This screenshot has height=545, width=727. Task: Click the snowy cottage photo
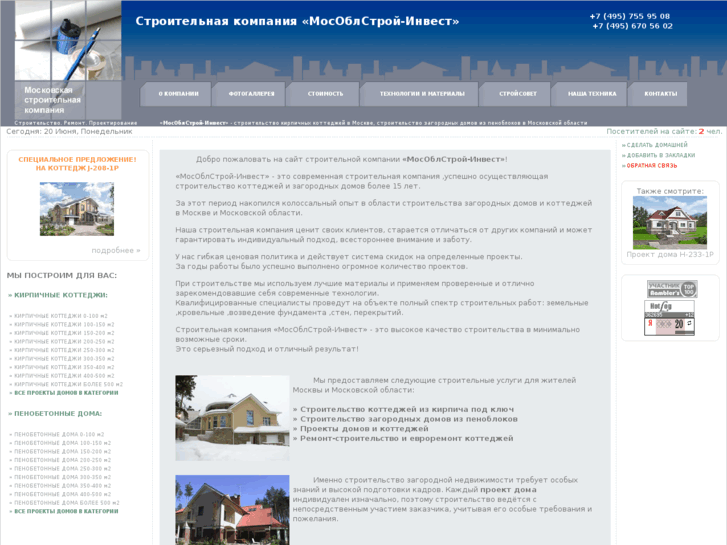pyautogui.click(x=232, y=418)
